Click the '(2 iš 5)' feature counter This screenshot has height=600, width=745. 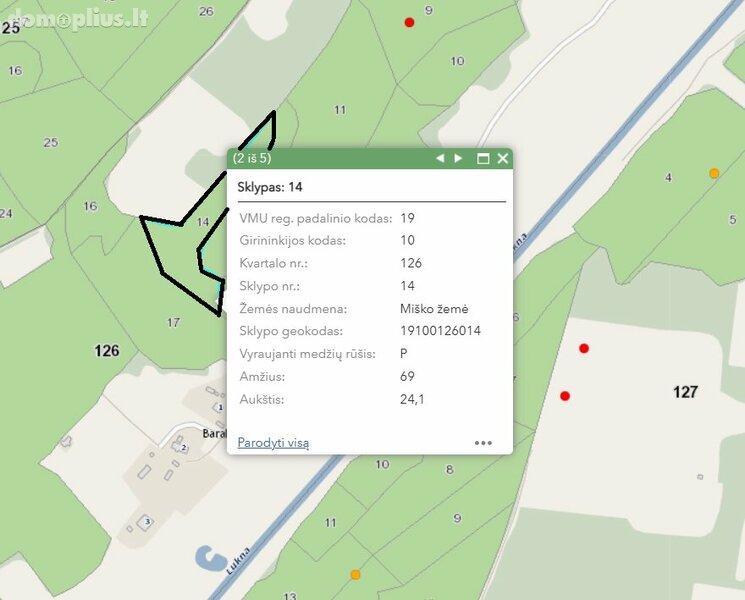click(252, 158)
